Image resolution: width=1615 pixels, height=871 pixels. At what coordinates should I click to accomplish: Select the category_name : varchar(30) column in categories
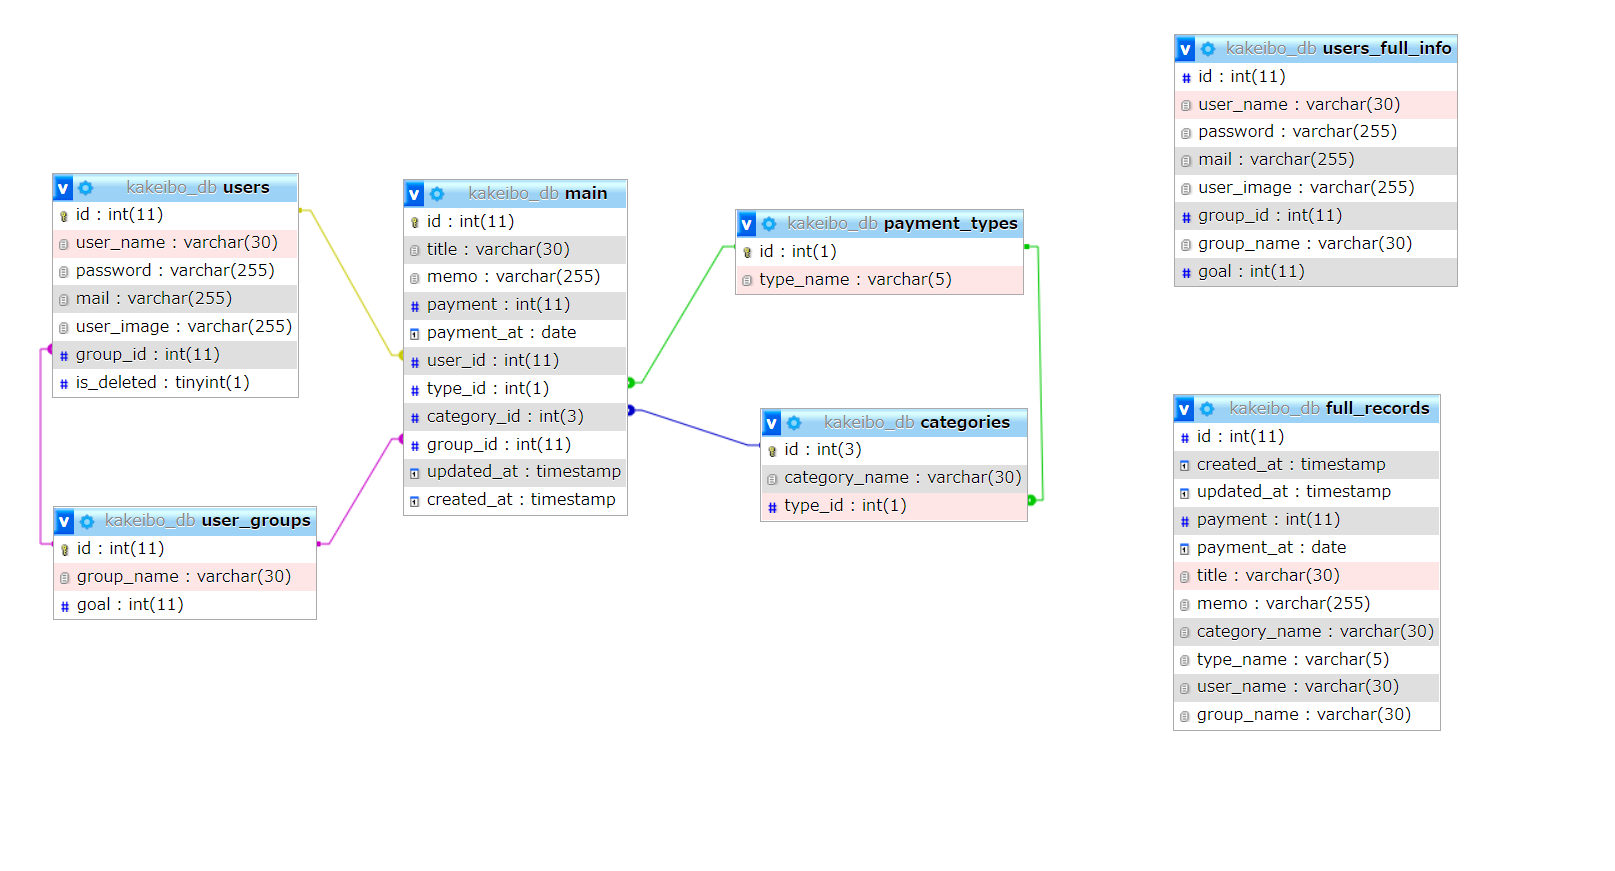pos(894,478)
